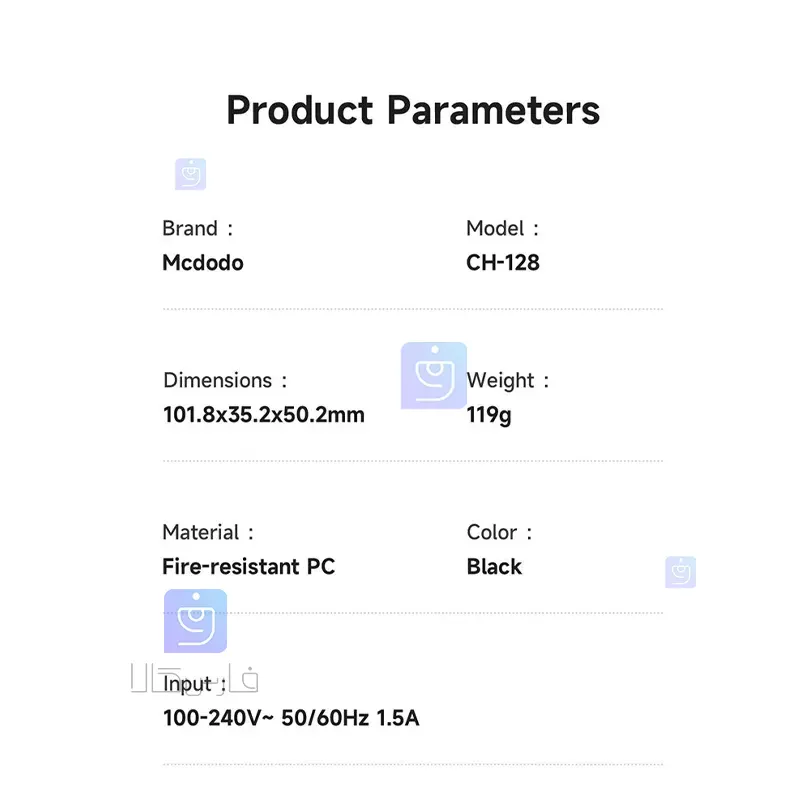Viewport: 800px width, 800px height.
Task: Click the CH-128 model number
Action: click(503, 263)
